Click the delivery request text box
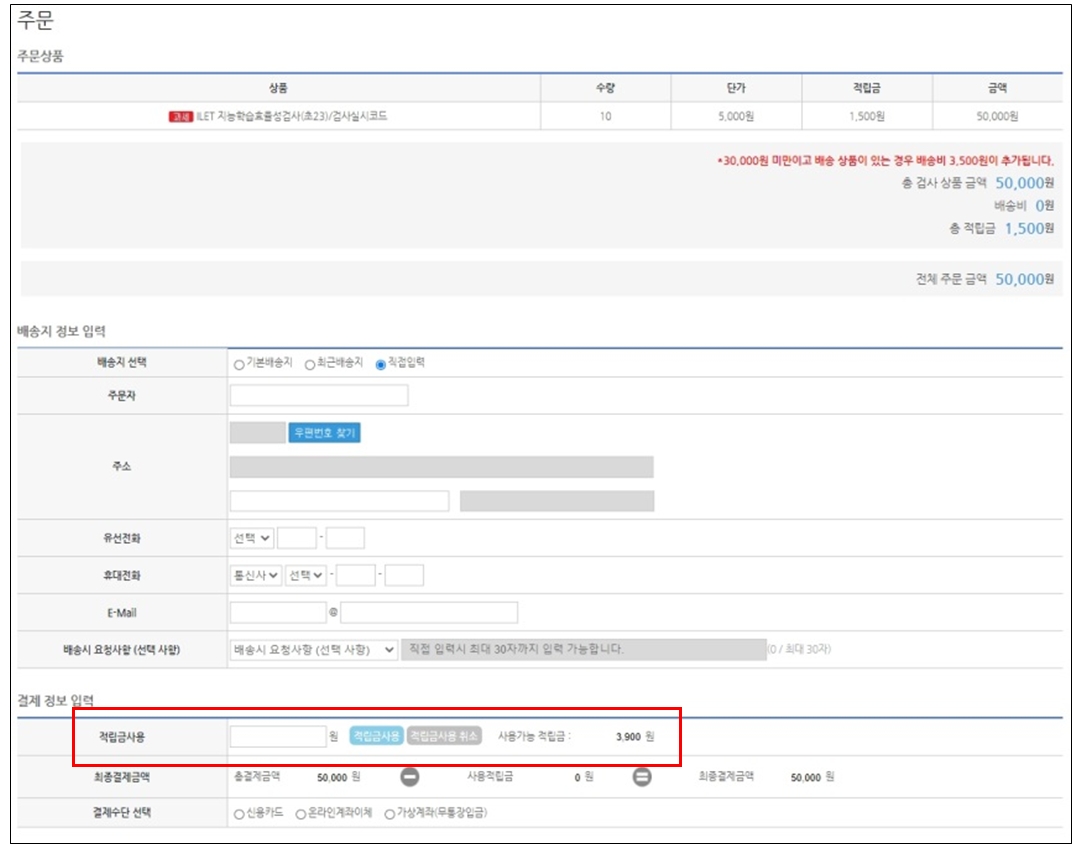The height and width of the screenshot is (852, 1086). (x=583, y=650)
